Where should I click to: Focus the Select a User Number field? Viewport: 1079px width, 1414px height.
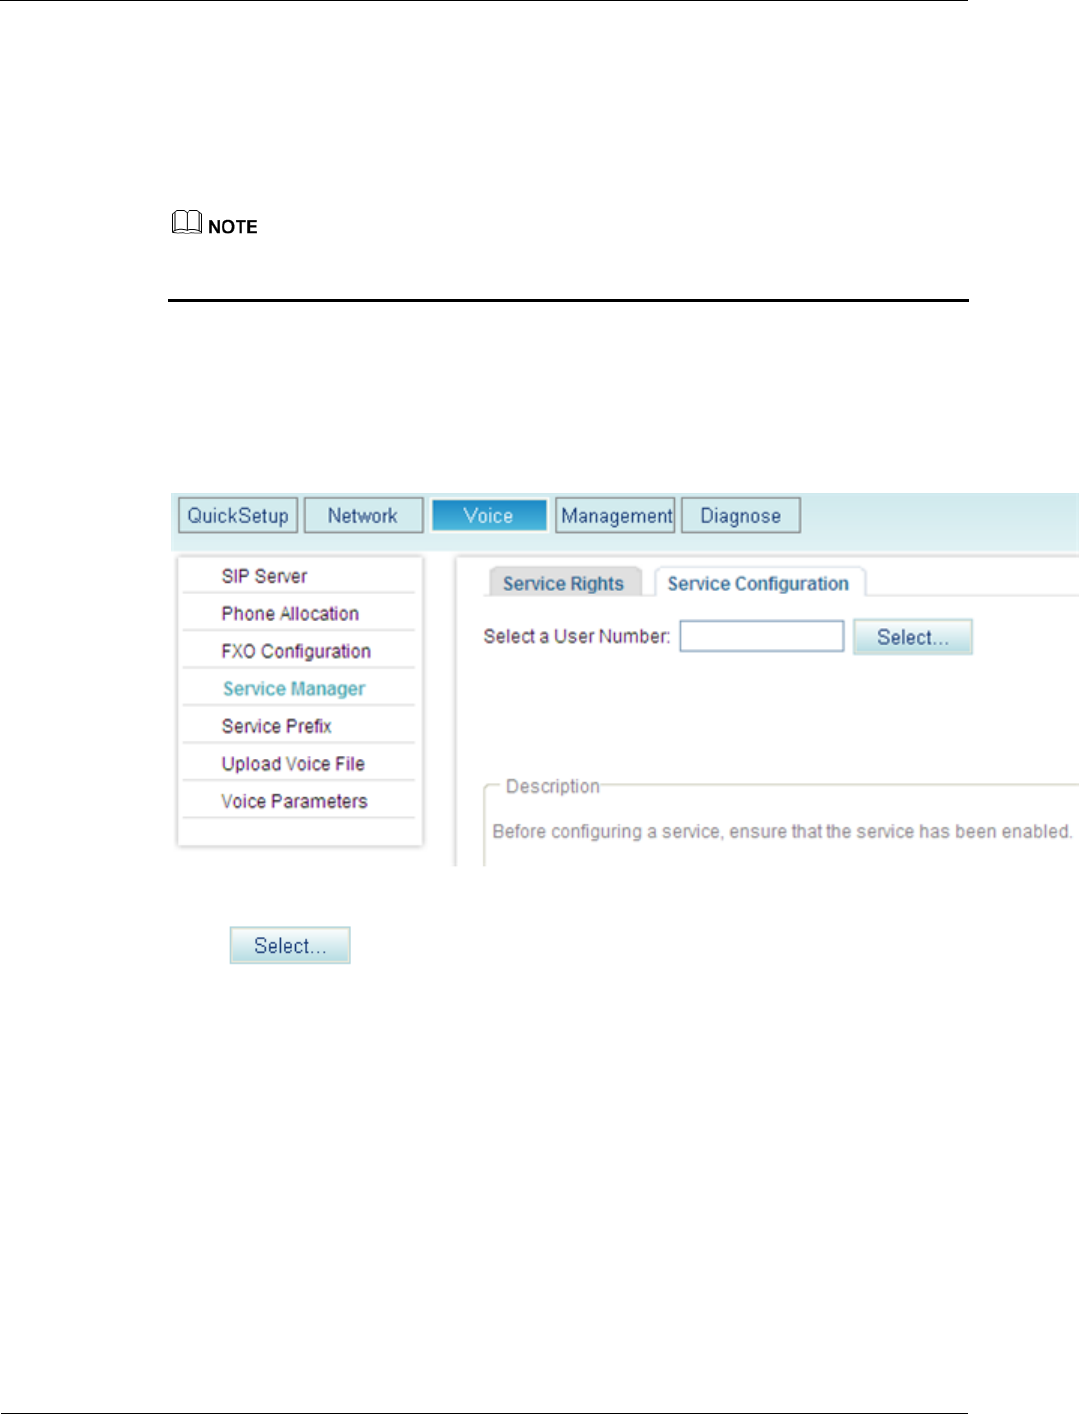762,636
